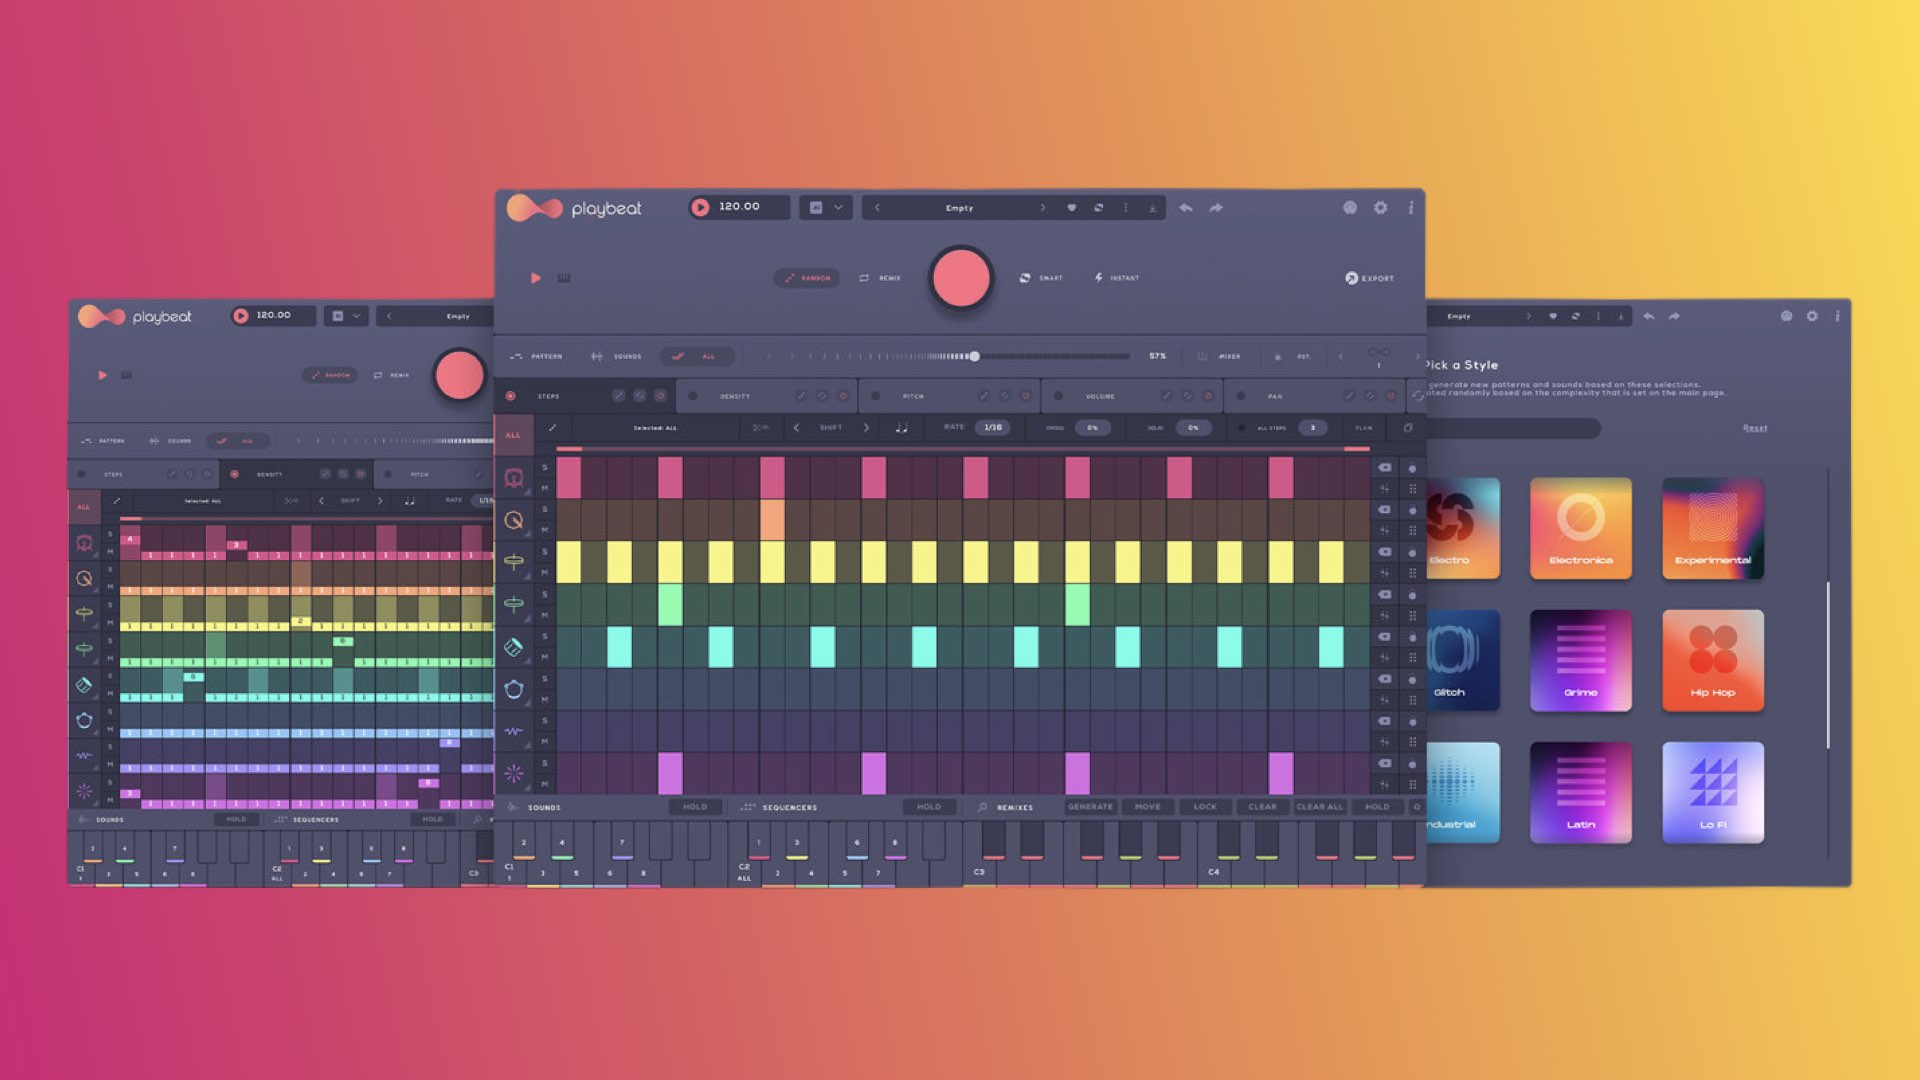This screenshot has height=1080, width=1920.
Task: Click the Reset link on the Pick a Style page
Action: coord(1755,427)
